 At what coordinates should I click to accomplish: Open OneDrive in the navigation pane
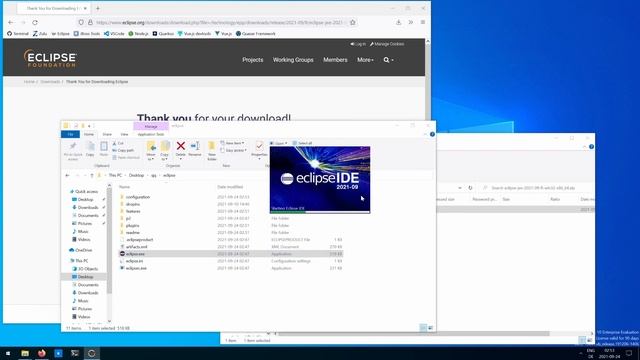pyautogui.click(x=83, y=250)
